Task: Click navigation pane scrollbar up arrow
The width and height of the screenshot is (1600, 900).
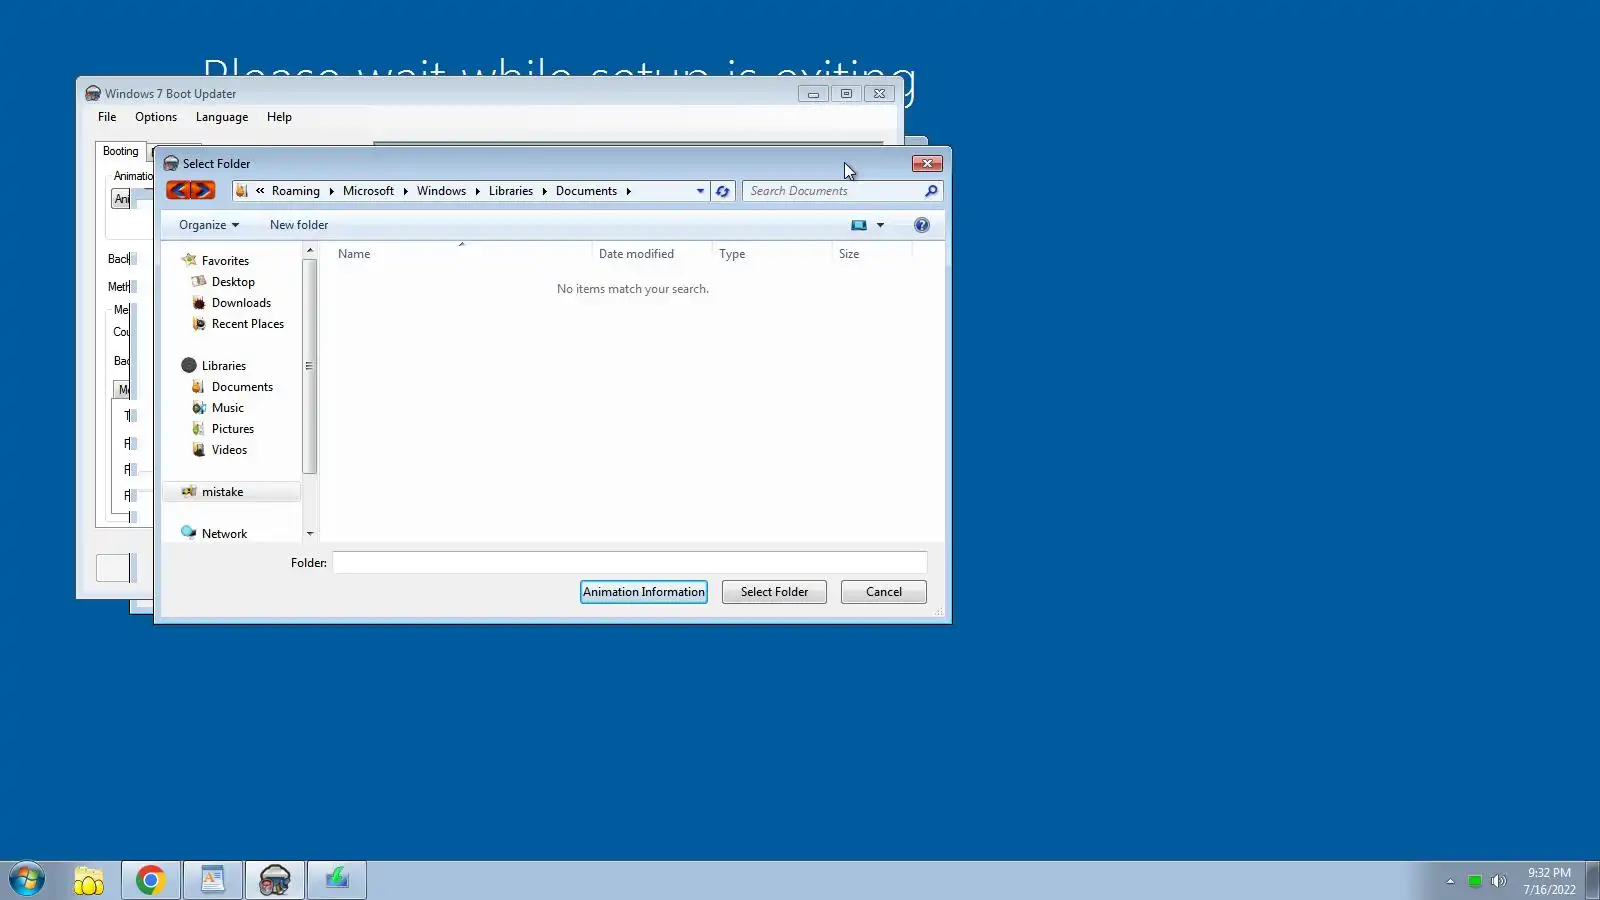Action: pos(310,250)
